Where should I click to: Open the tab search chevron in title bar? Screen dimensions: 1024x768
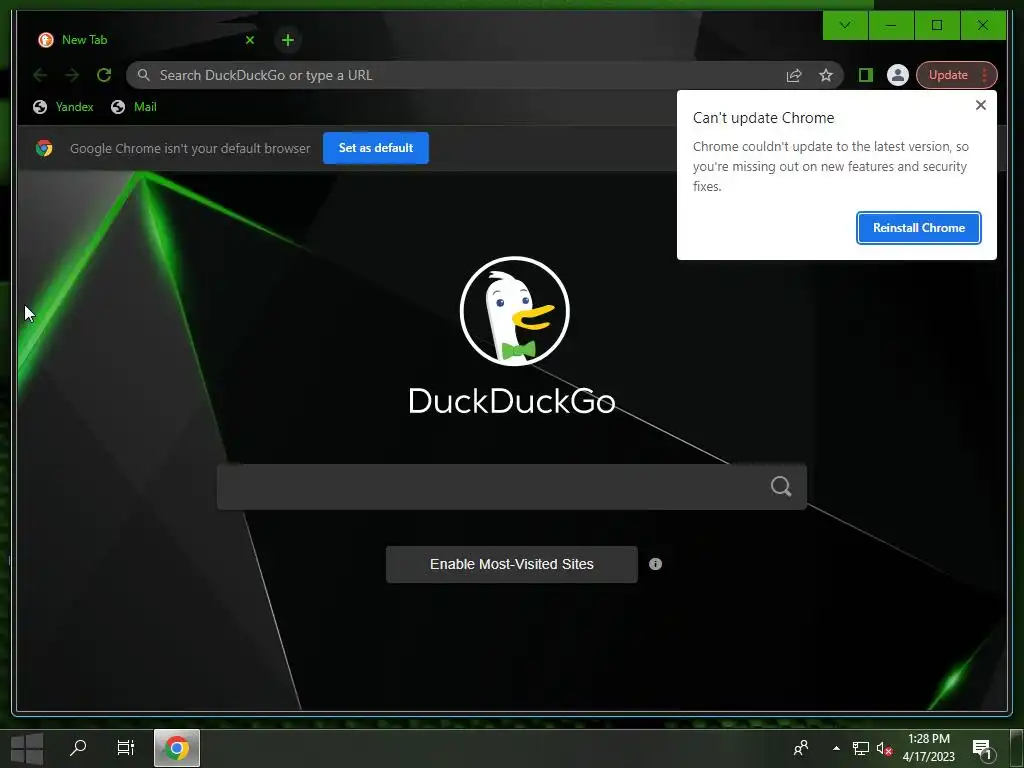[x=844, y=25]
